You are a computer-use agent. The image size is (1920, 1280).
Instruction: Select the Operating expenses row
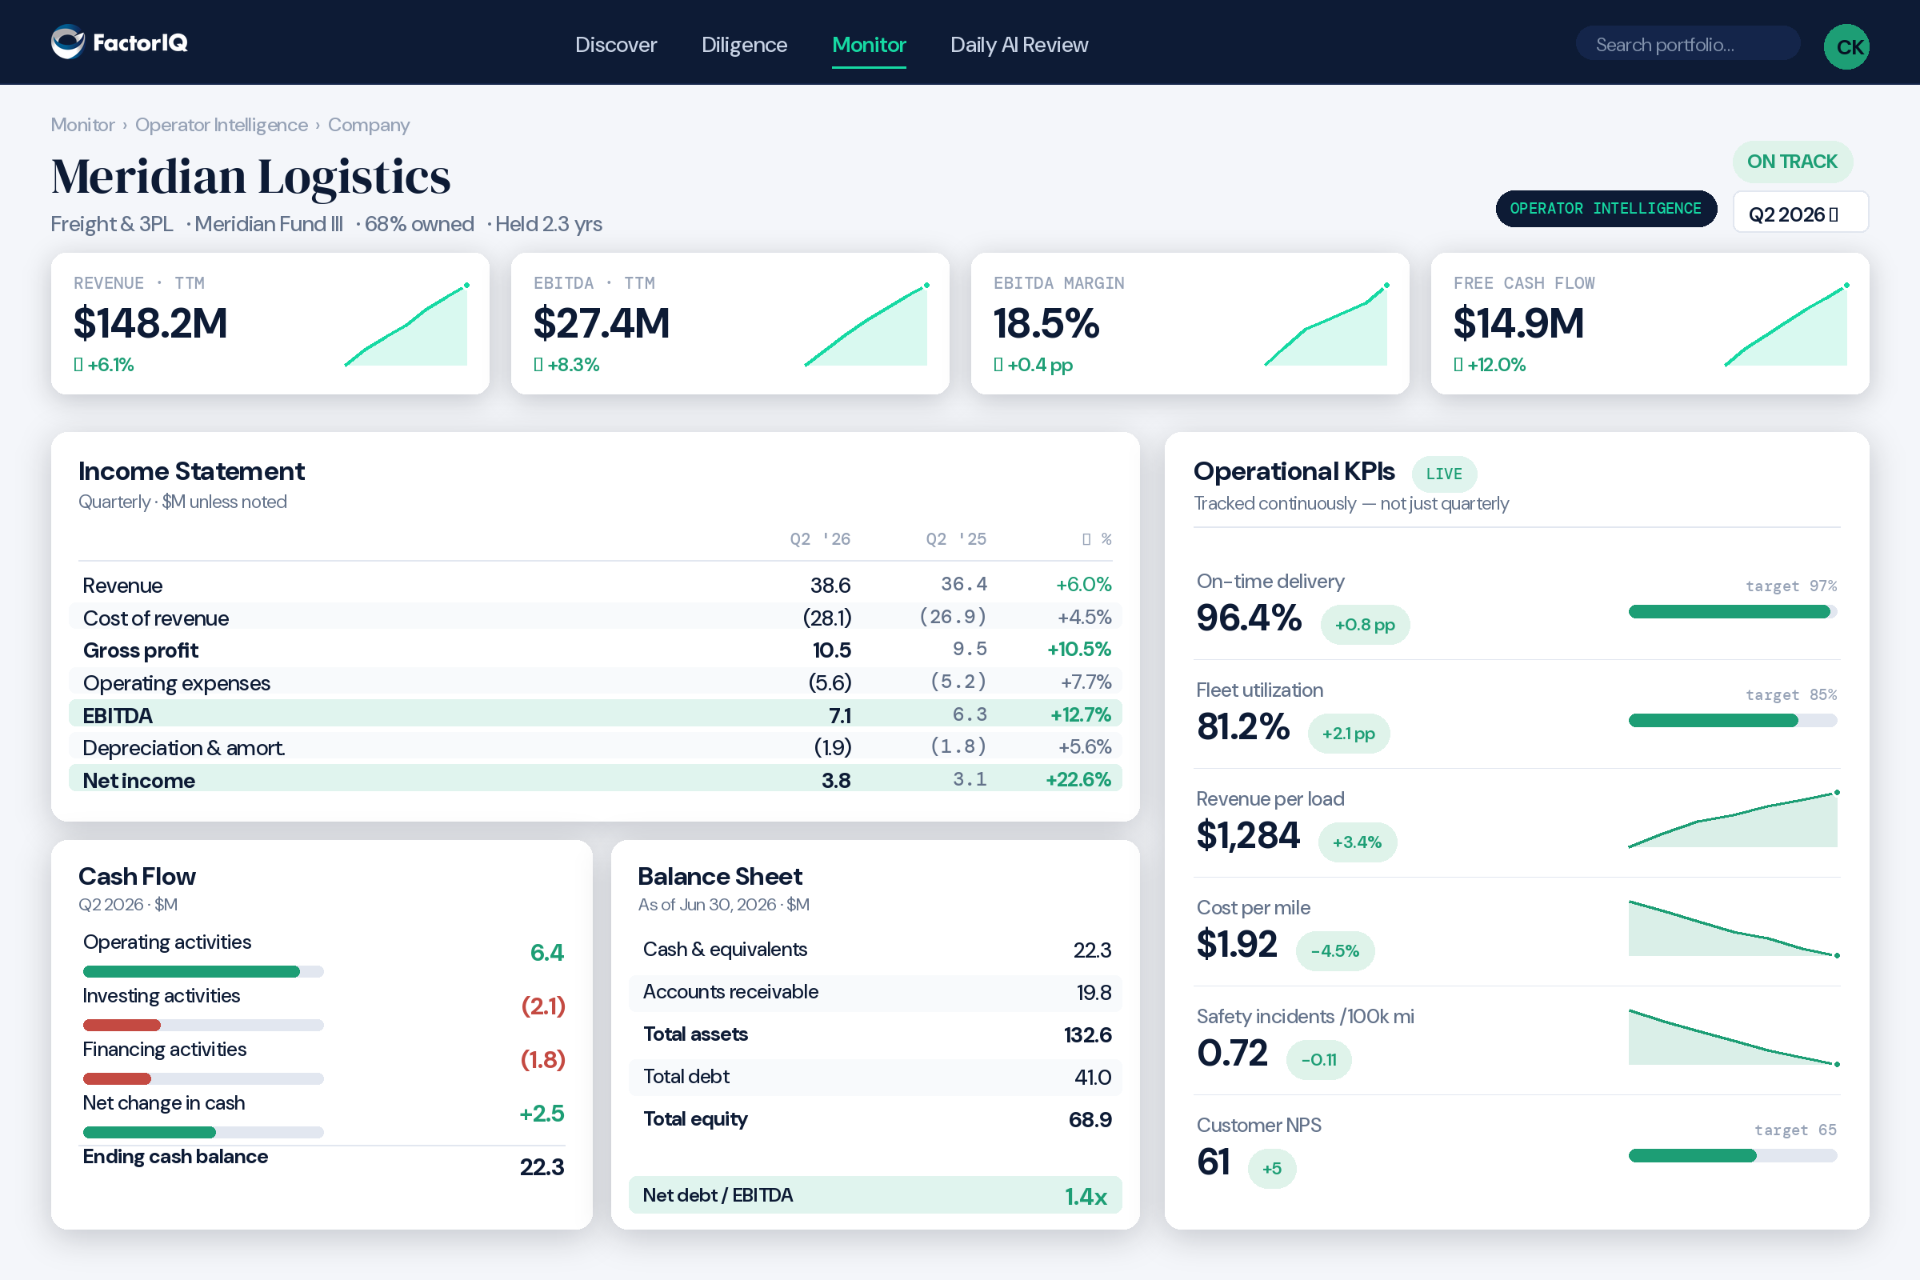click(596, 683)
